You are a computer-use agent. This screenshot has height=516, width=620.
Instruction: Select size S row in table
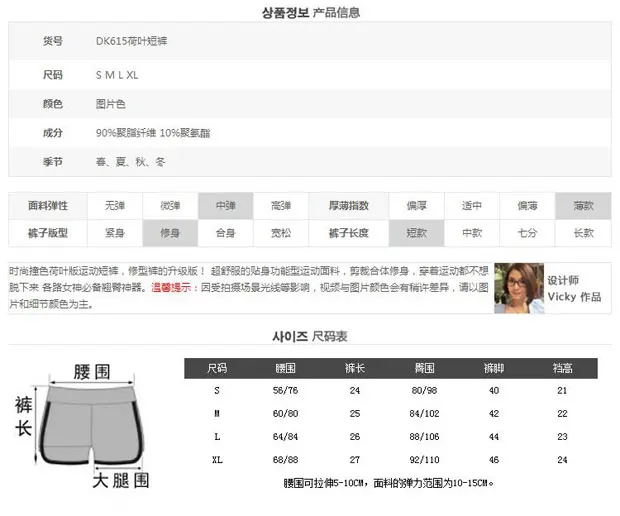(391, 391)
